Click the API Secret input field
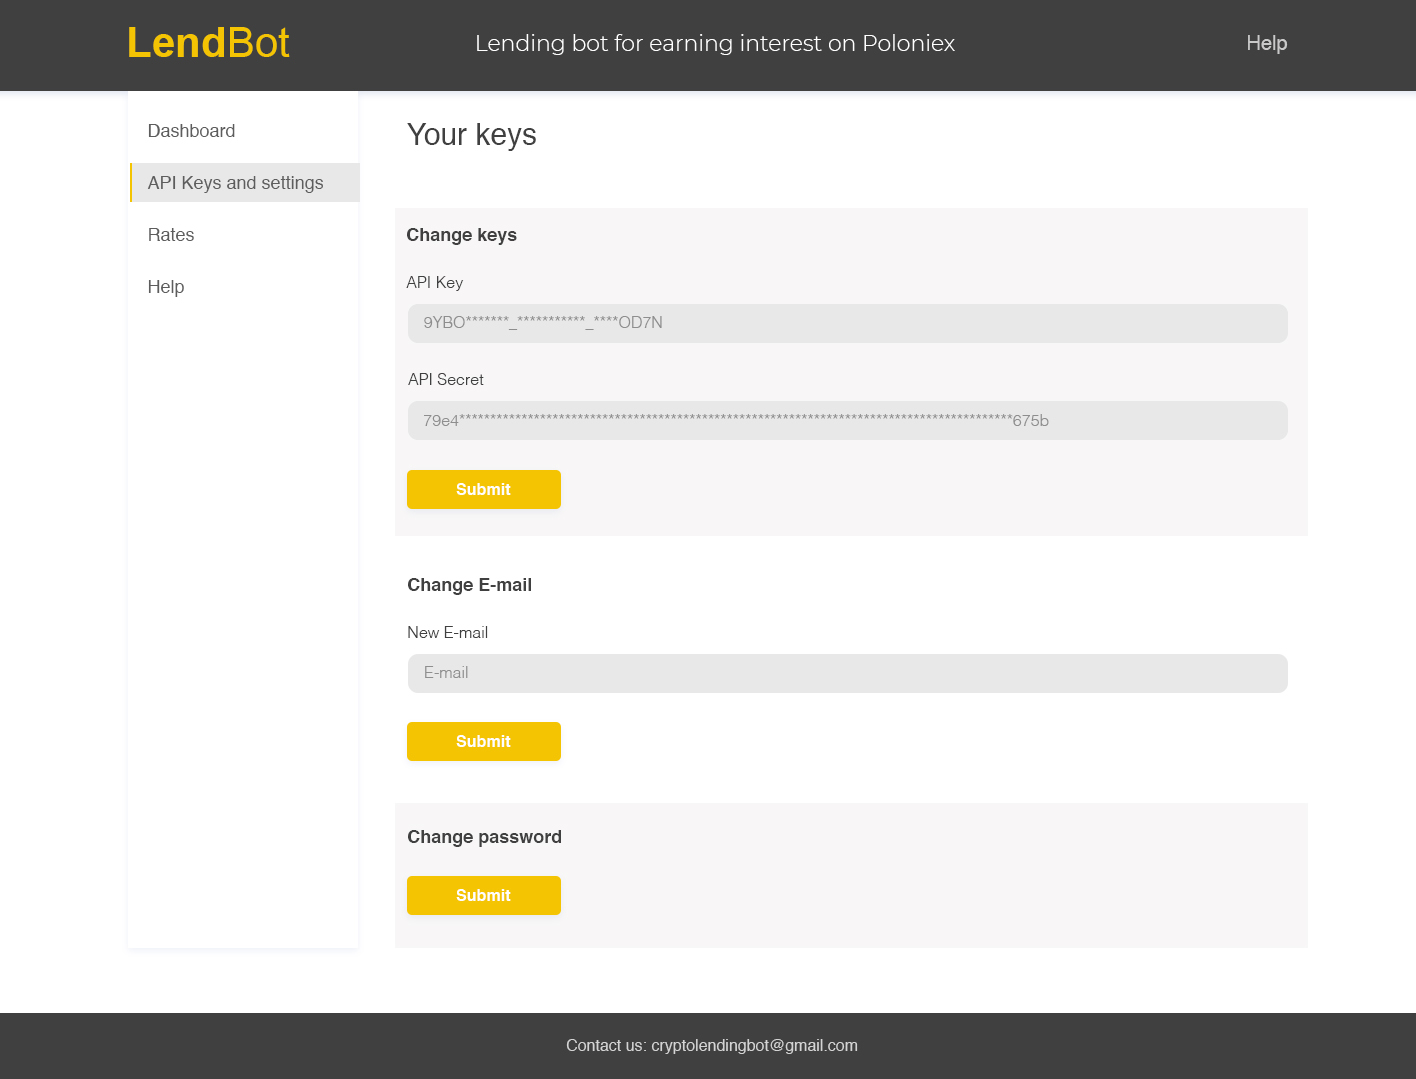Image resolution: width=1416 pixels, height=1079 pixels. (x=847, y=420)
